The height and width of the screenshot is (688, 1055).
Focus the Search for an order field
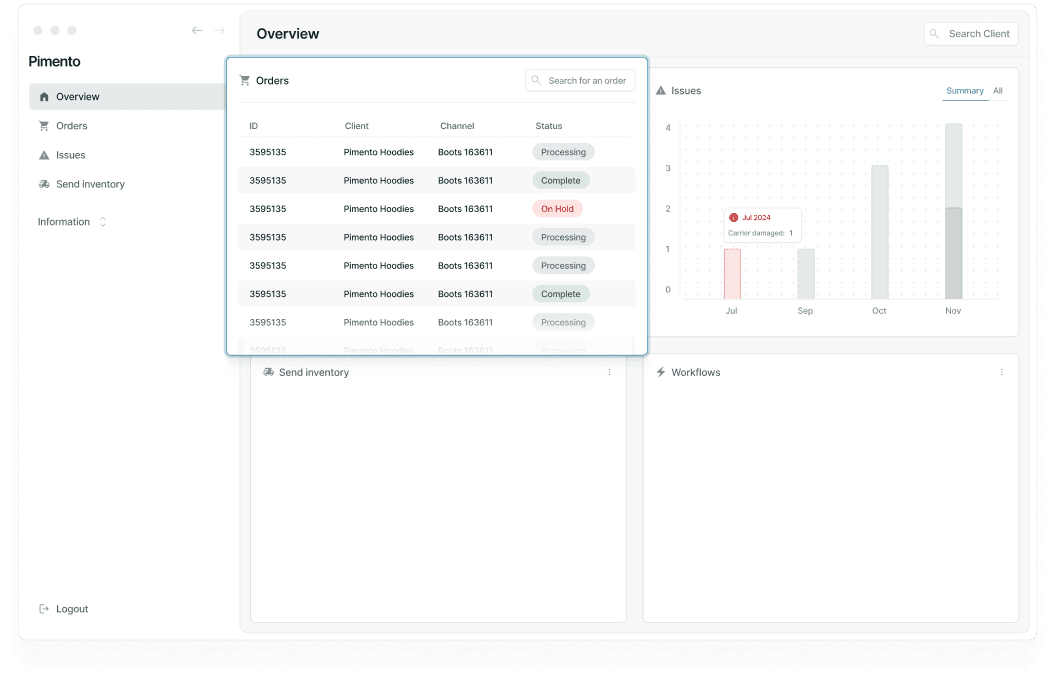coord(580,81)
